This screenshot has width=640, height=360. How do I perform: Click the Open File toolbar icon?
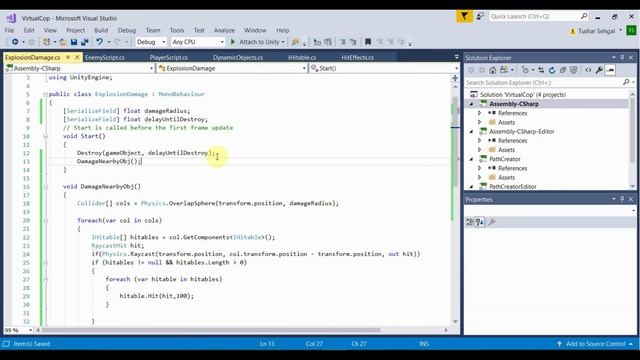pos(63,42)
